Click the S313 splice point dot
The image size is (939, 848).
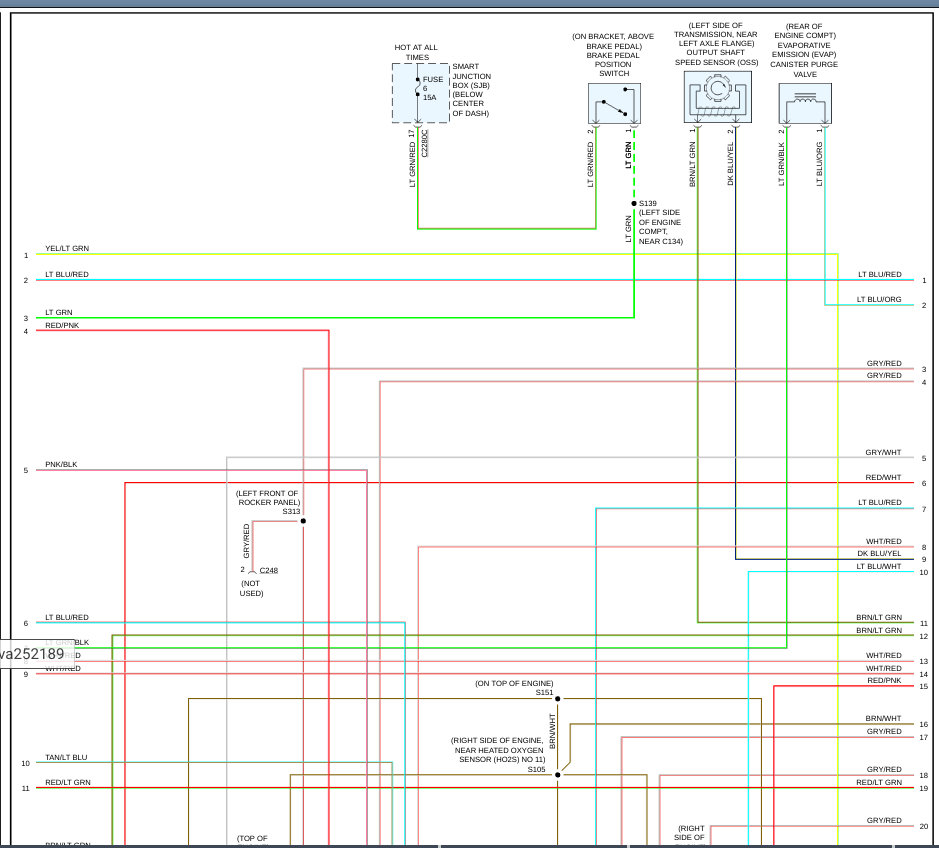tap(303, 521)
